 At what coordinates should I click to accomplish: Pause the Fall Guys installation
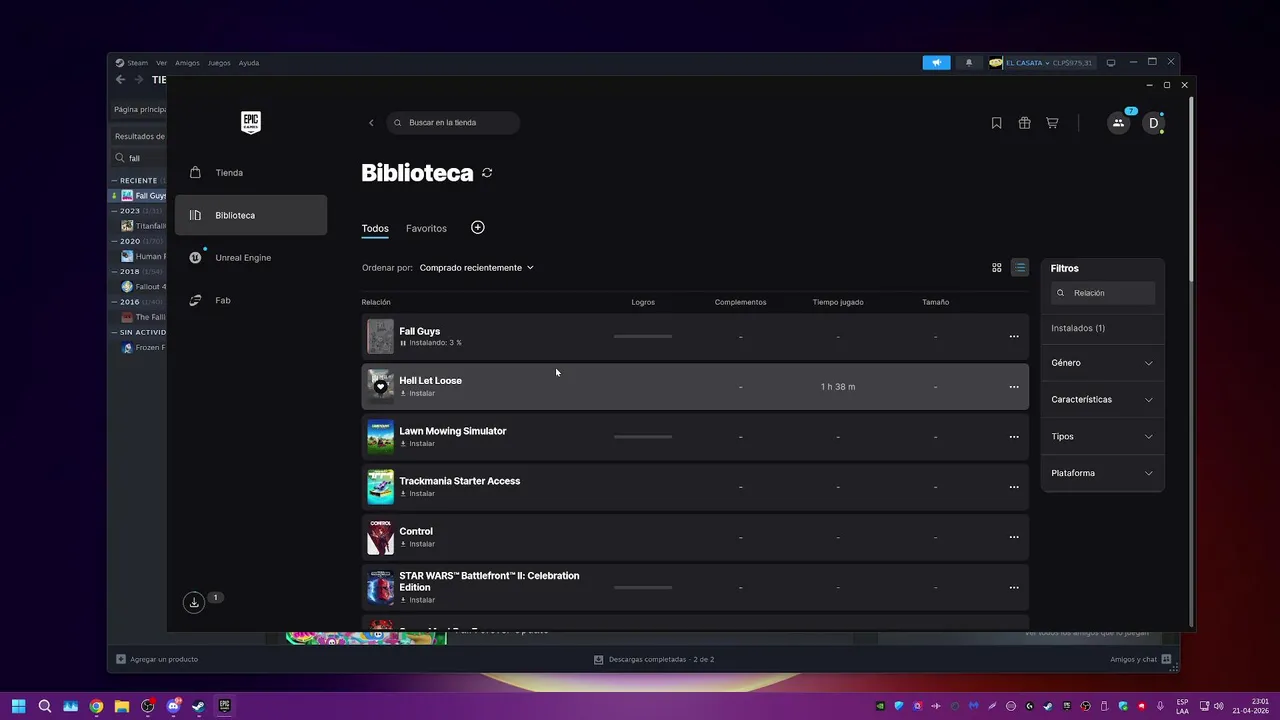point(403,343)
